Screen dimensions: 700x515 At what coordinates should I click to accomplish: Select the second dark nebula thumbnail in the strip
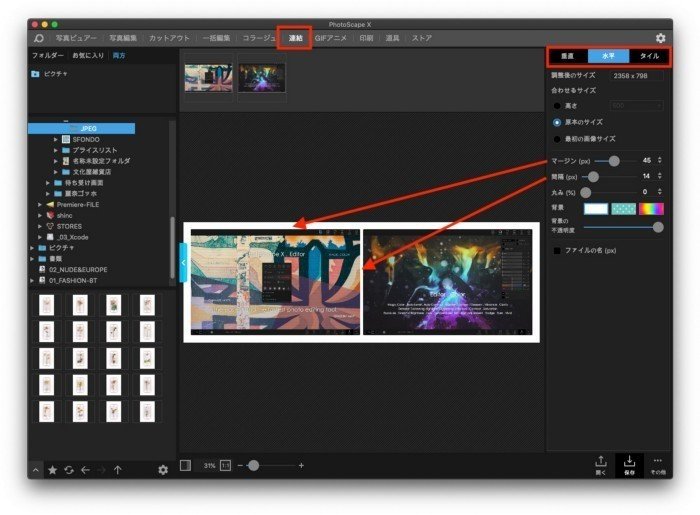pyautogui.click(x=262, y=78)
